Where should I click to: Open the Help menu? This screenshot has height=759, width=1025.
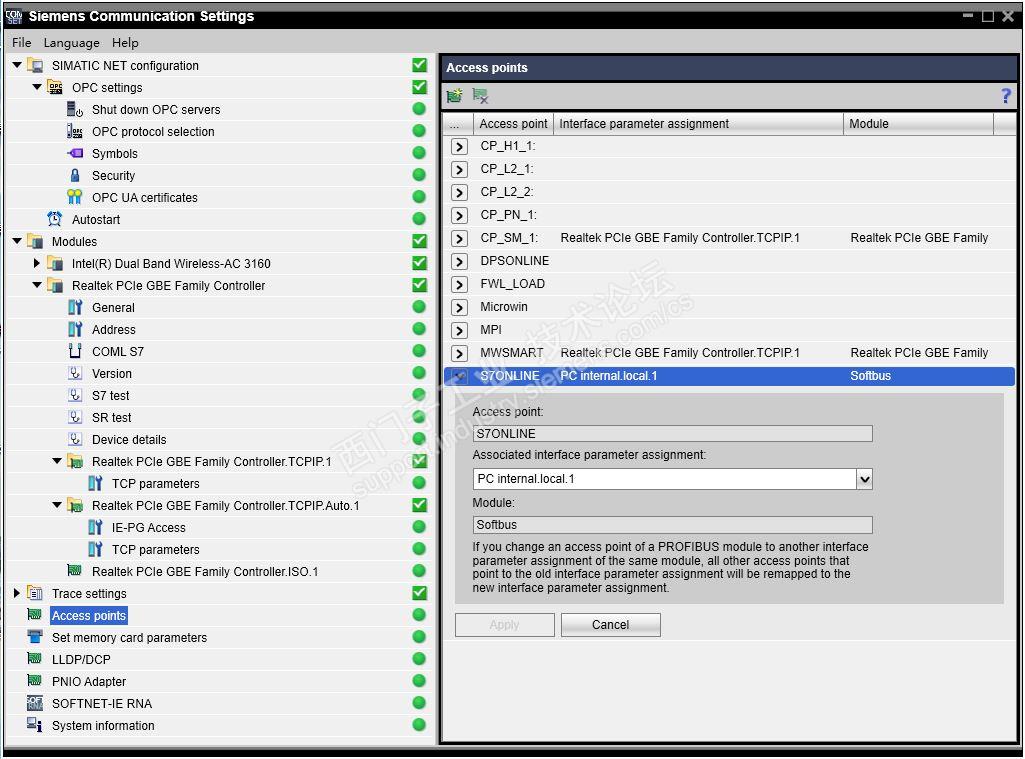(x=125, y=42)
